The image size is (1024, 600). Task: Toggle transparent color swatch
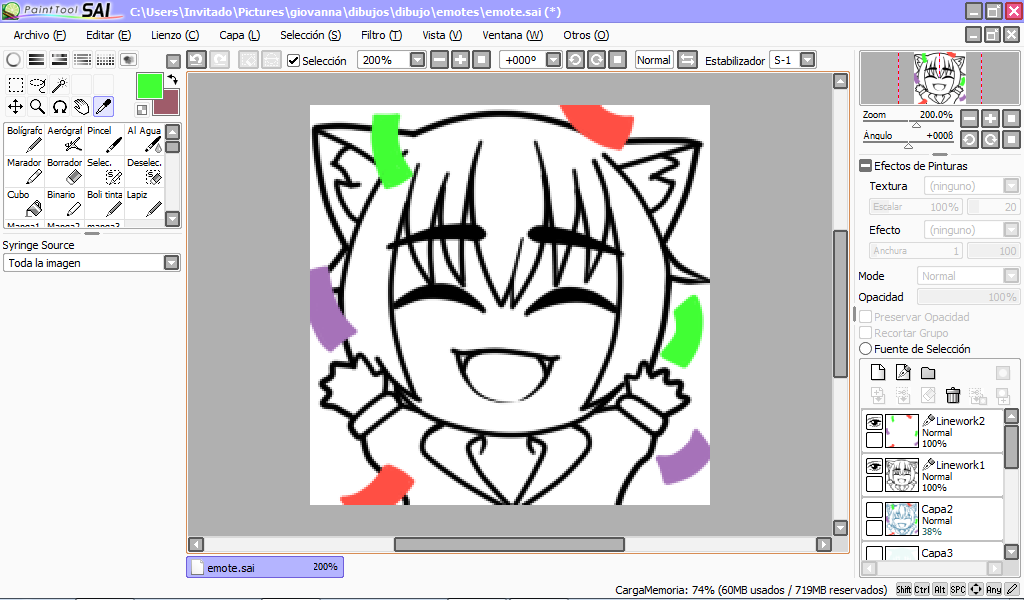click(142, 109)
